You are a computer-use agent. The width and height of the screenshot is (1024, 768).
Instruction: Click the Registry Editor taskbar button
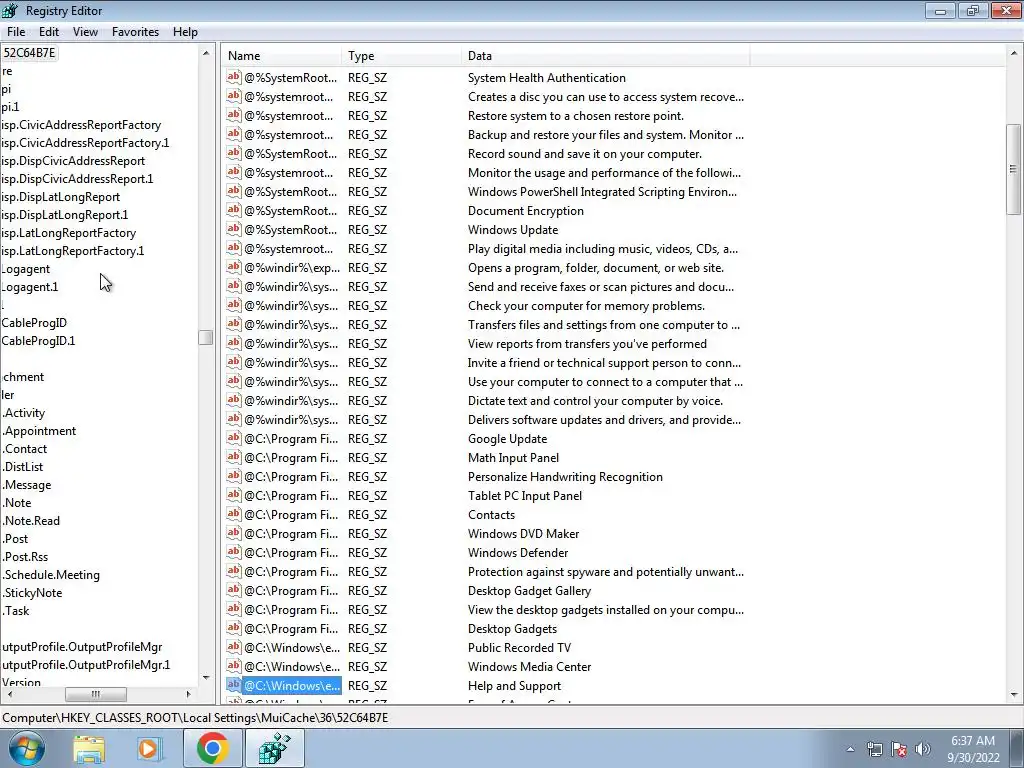274,748
